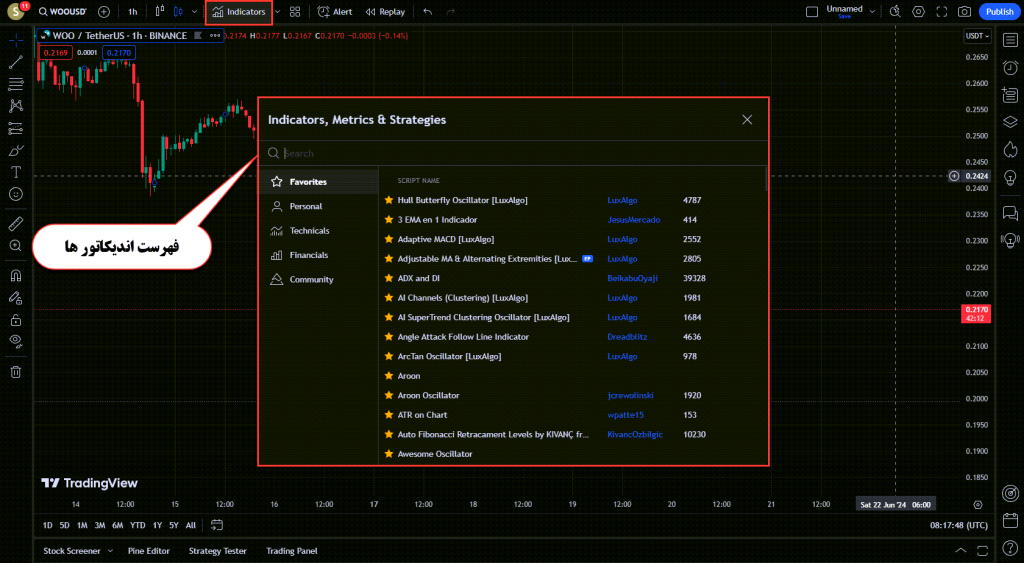
Task: Select the Technicals category
Action: coord(319,231)
